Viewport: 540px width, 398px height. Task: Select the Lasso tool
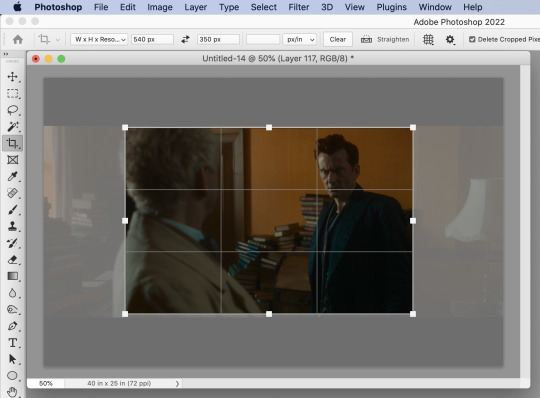click(x=13, y=110)
